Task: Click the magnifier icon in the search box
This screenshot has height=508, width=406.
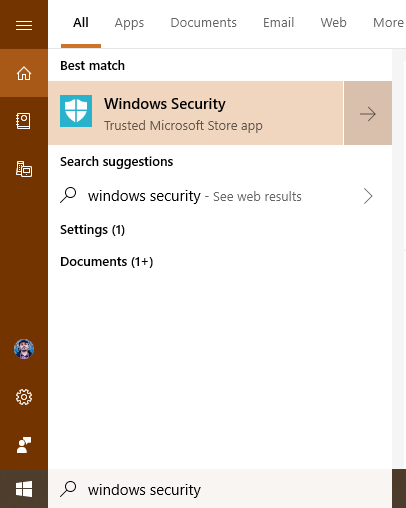Action: pos(68,489)
